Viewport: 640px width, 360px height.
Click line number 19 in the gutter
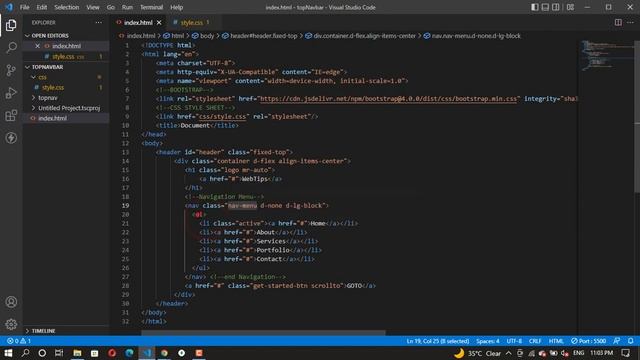pos(126,206)
